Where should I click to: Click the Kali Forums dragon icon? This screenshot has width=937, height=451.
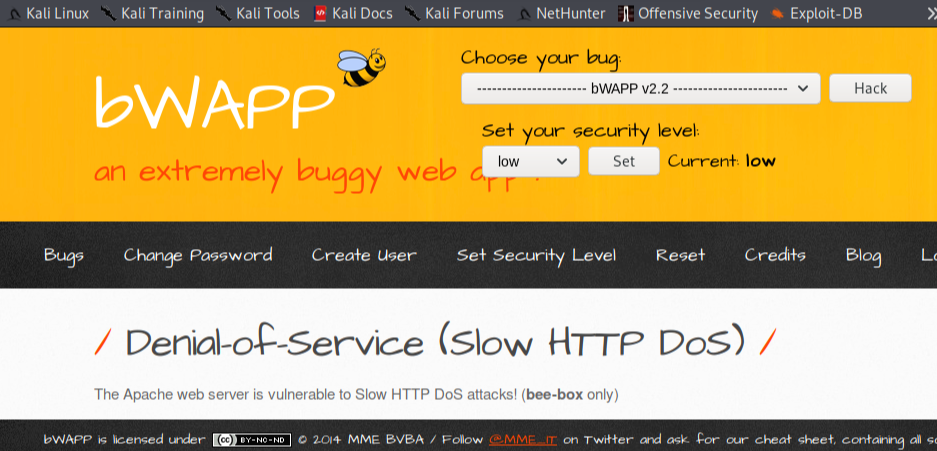point(412,13)
